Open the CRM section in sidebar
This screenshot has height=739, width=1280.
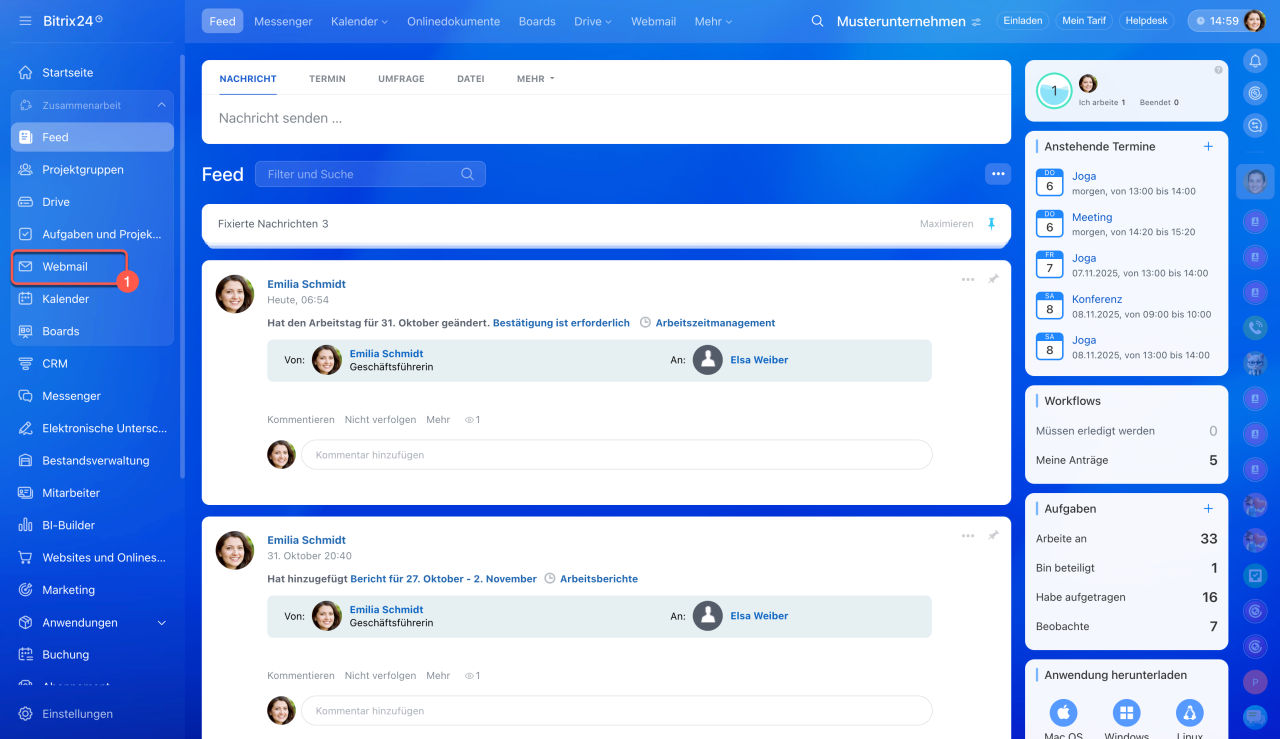coord(55,364)
